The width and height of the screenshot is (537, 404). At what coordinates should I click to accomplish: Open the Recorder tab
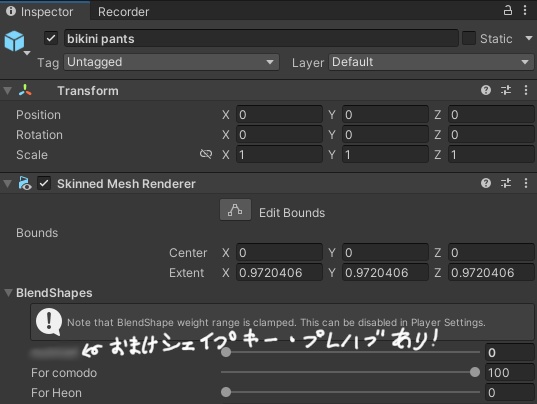pos(123,12)
